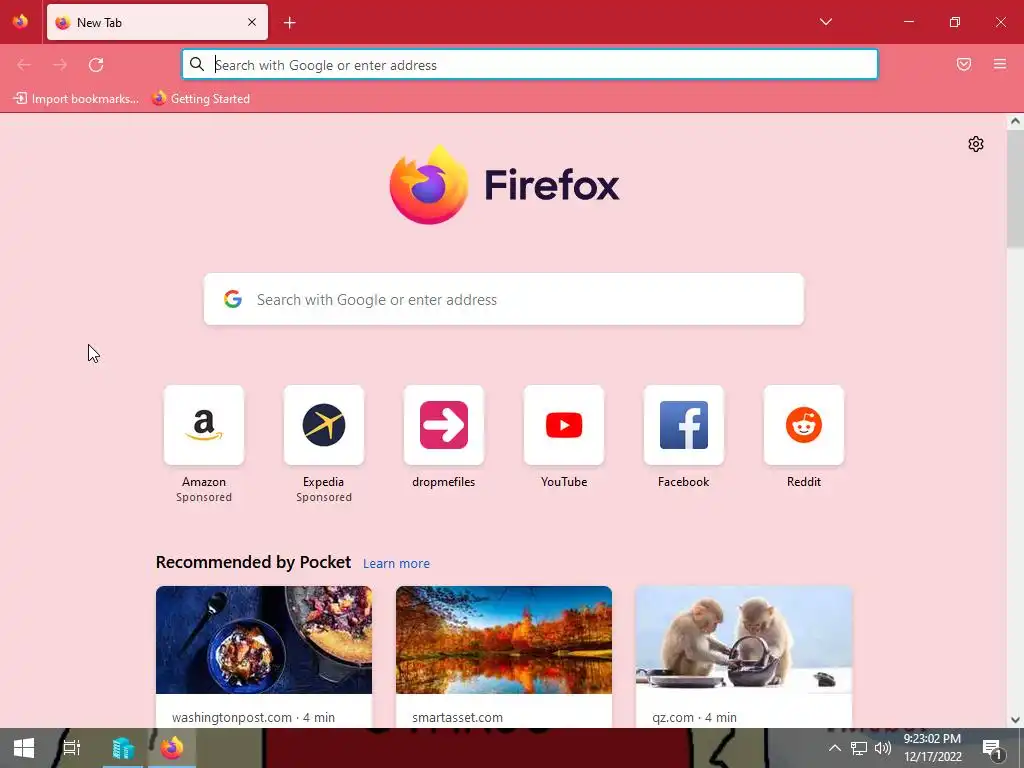Click Learn more next to Pocket heading

396,564
